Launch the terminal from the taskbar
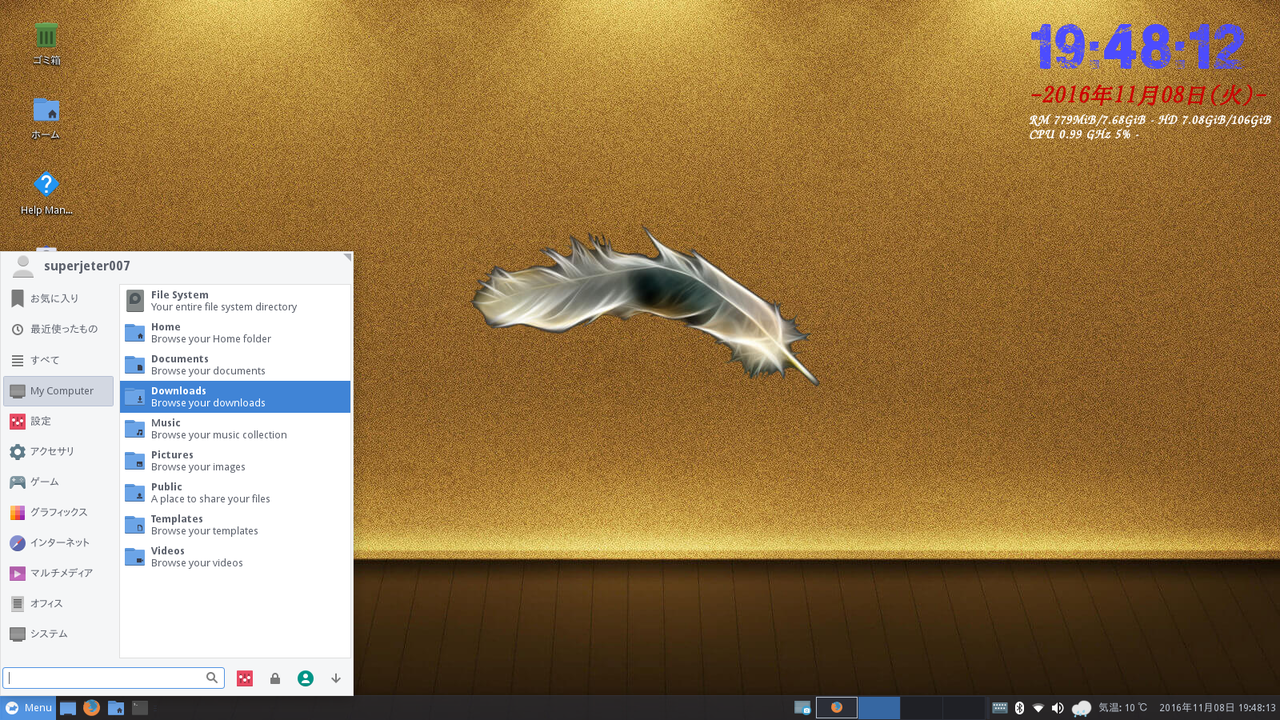This screenshot has height=720, width=1280. (x=140, y=708)
